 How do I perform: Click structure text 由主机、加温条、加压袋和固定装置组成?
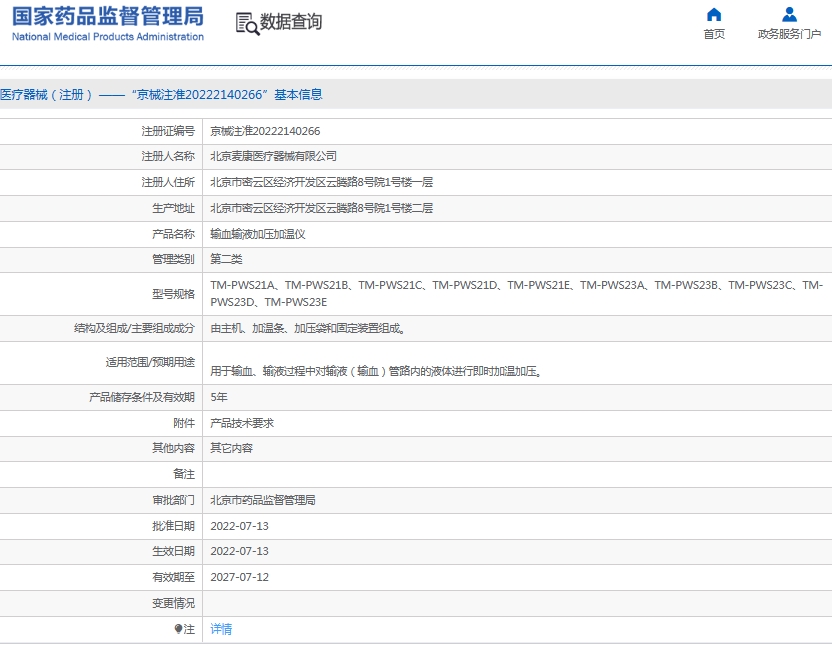tap(308, 328)
